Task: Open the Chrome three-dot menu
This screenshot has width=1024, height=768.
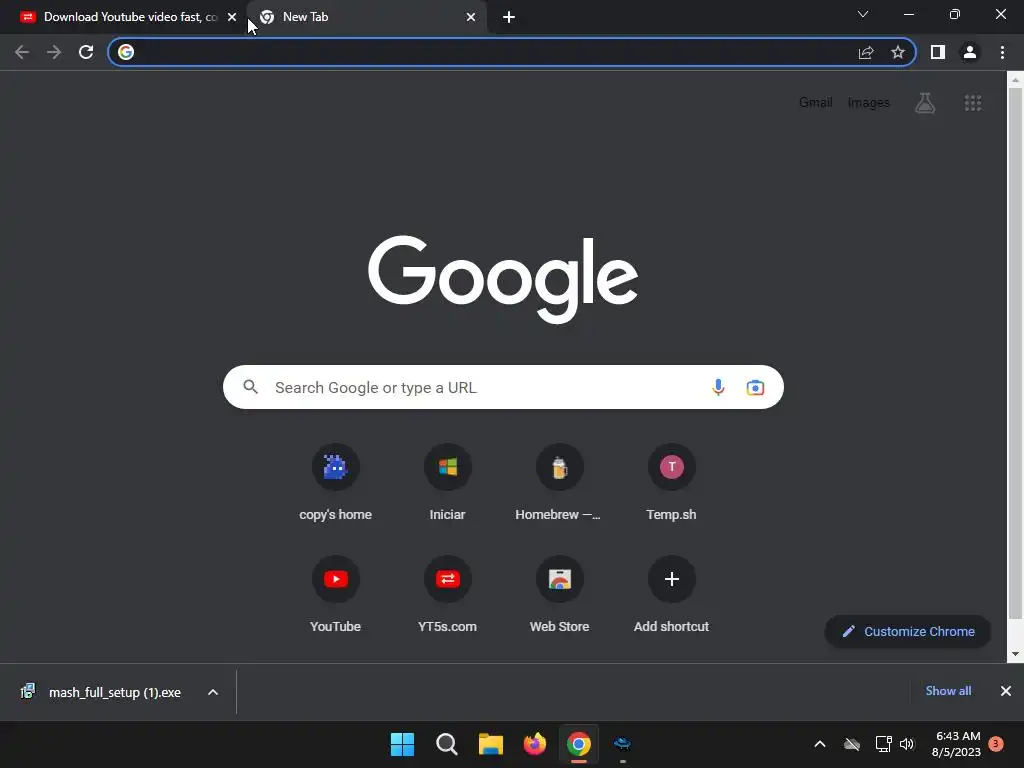Action: (x=1002, y=52)
